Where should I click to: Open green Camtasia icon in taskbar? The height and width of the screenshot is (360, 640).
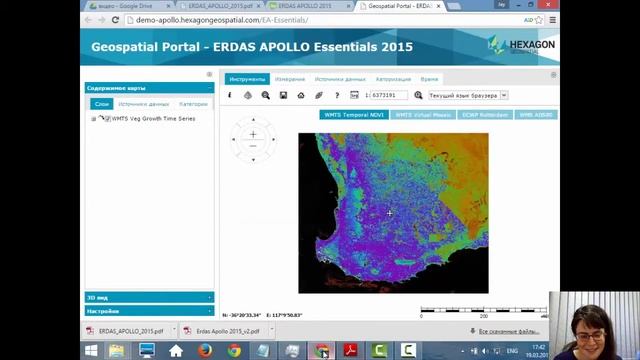379,351
